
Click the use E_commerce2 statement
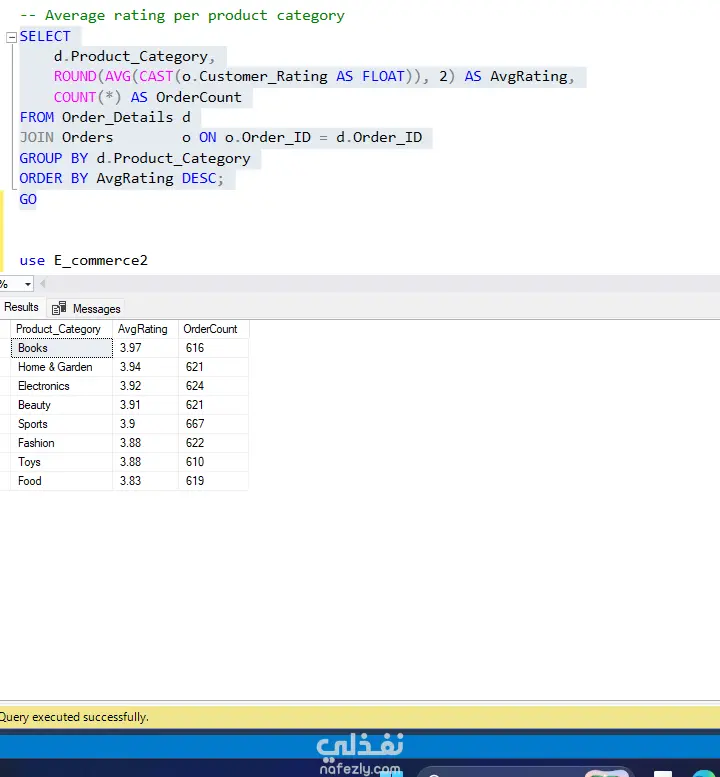[84, 261]
